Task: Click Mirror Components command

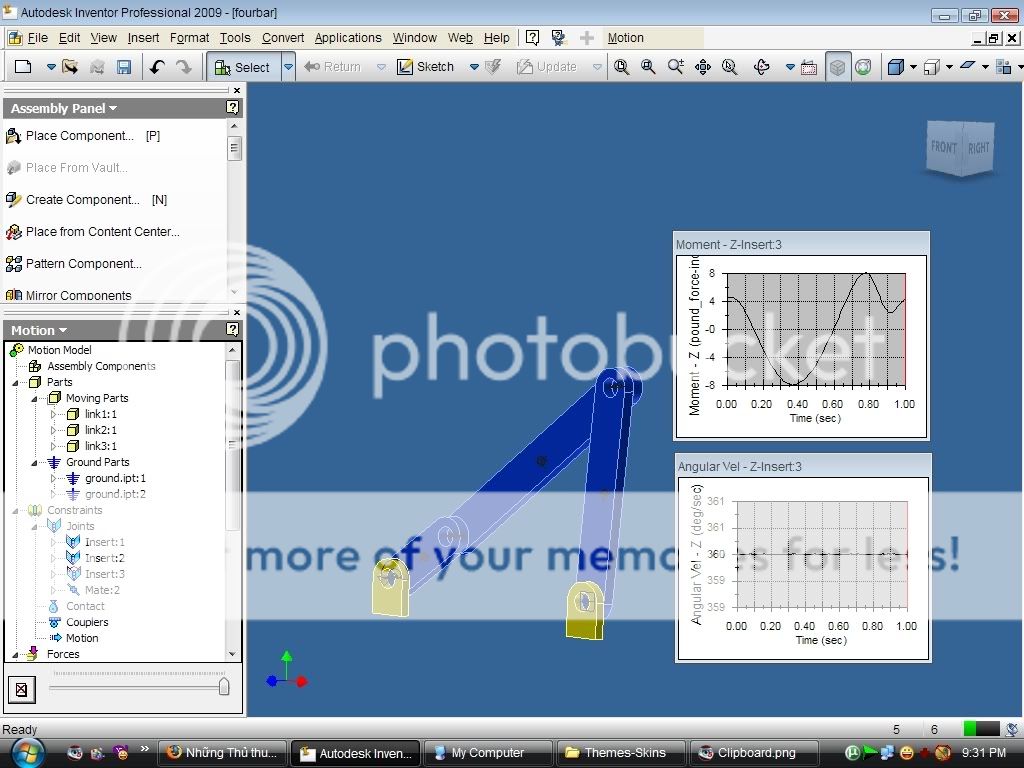Action: click(69, 295)
